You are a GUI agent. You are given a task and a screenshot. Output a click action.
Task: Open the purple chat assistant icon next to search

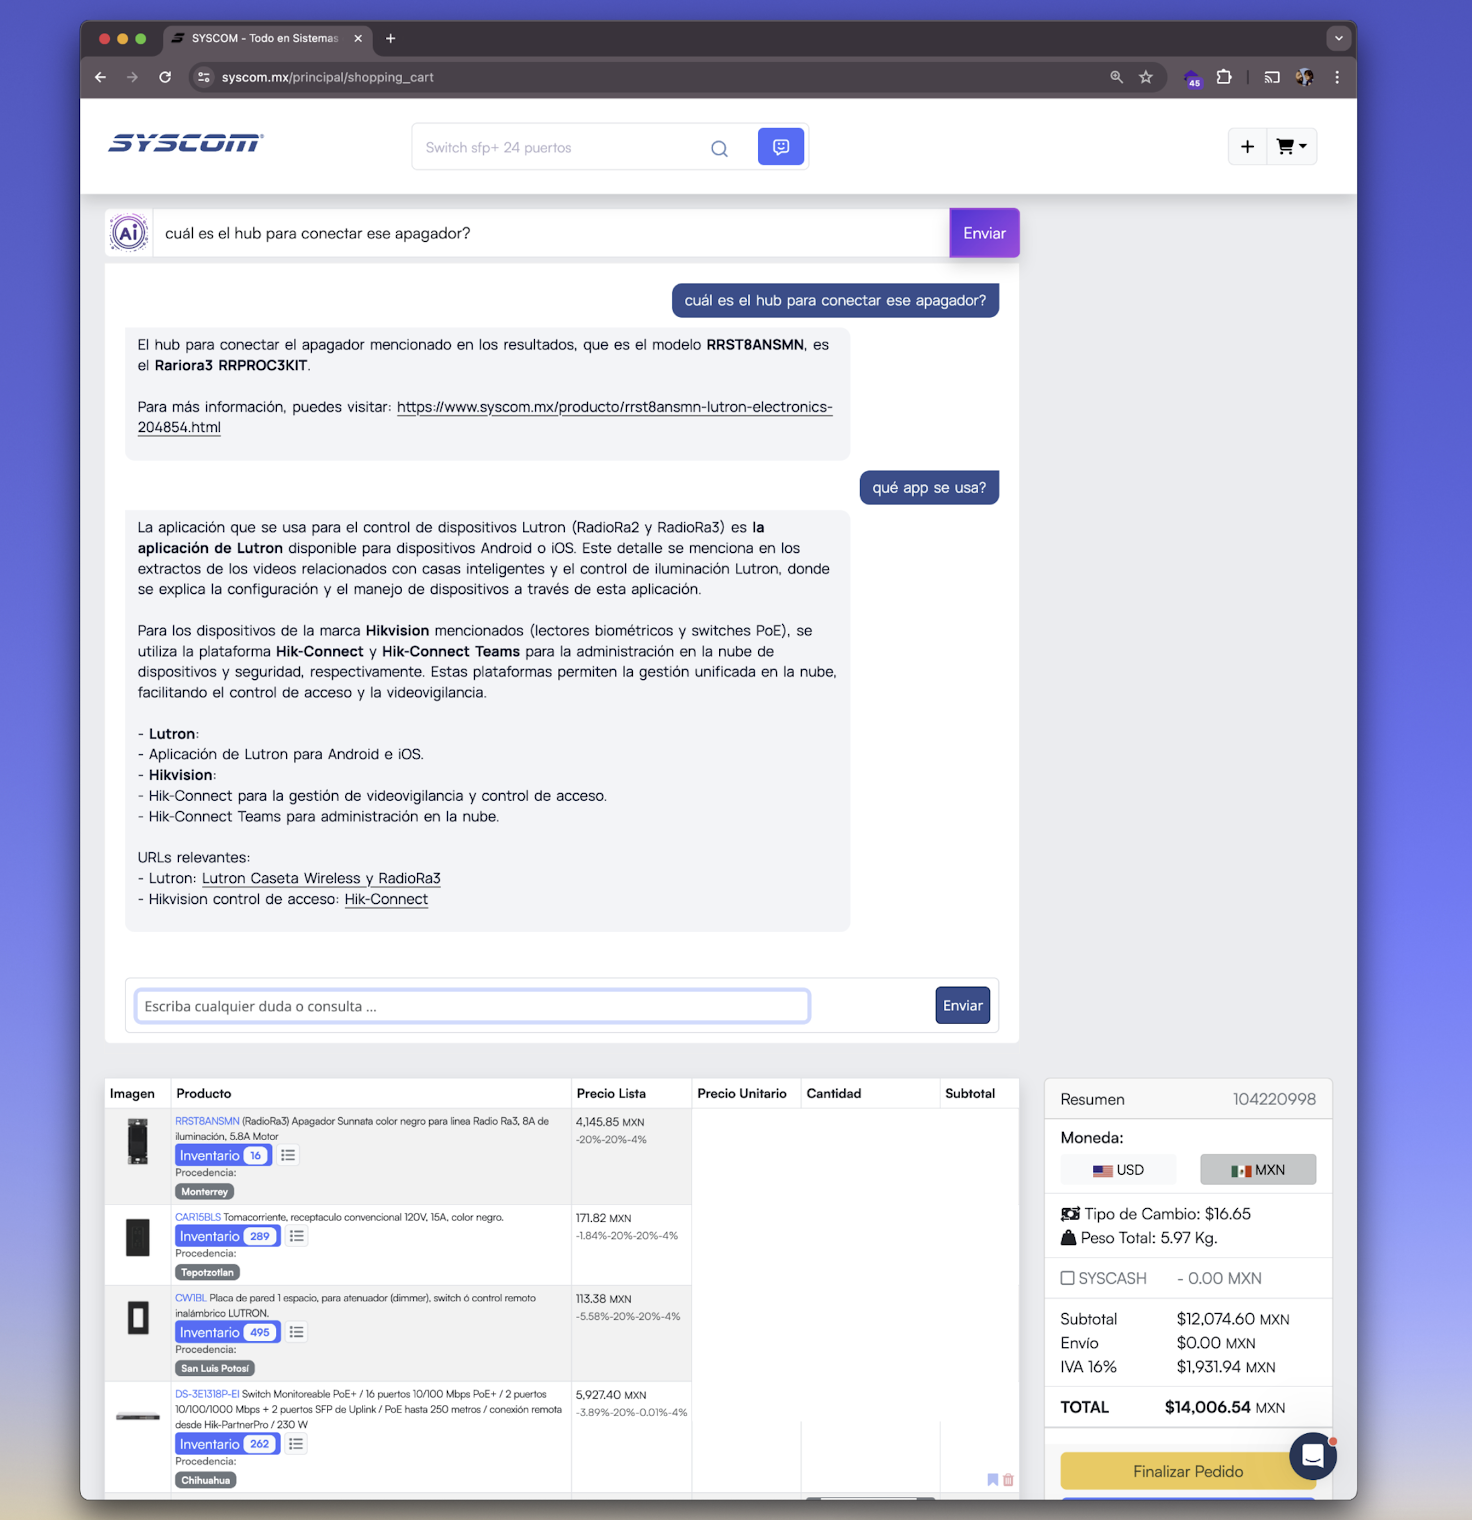click(781, 147)
